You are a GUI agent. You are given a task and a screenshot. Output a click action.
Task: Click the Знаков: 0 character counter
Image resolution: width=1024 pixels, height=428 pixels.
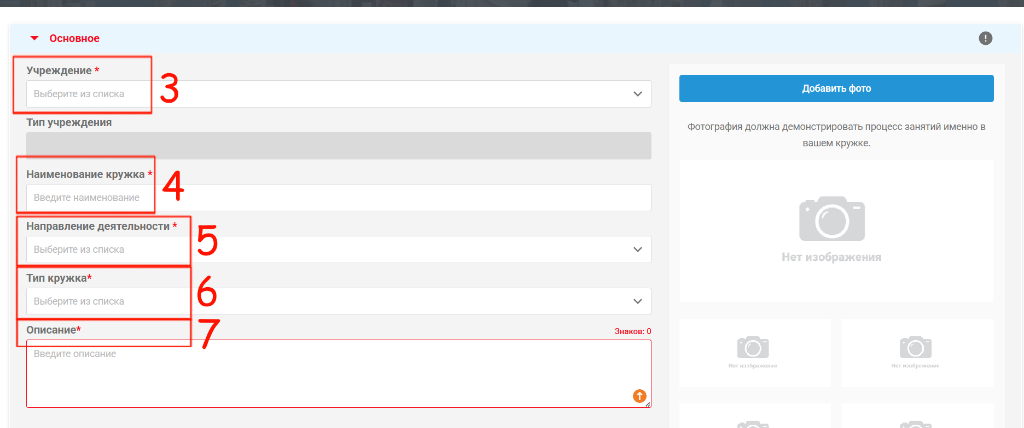tap(632, 331)
